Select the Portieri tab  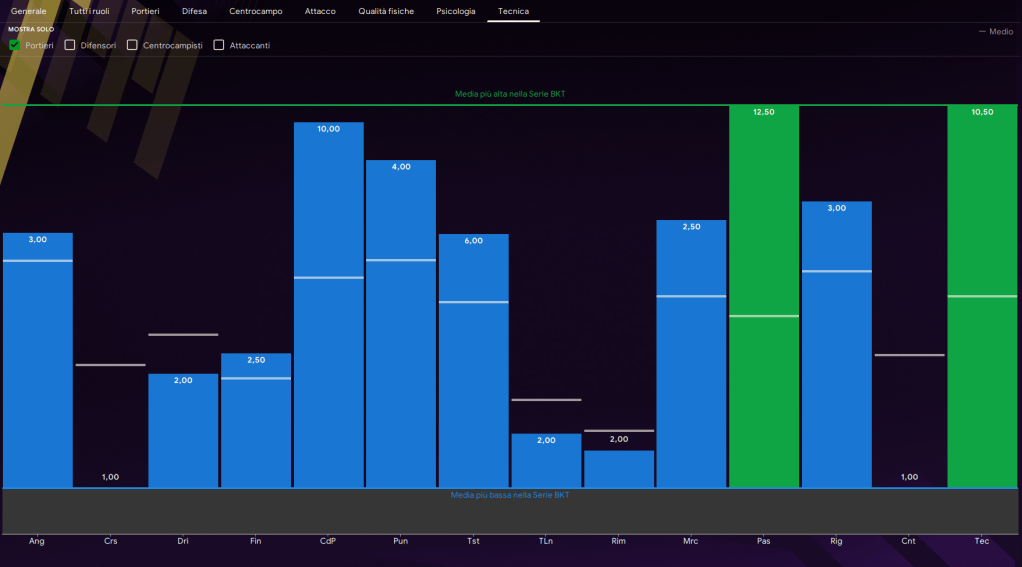tap(145, 11)
